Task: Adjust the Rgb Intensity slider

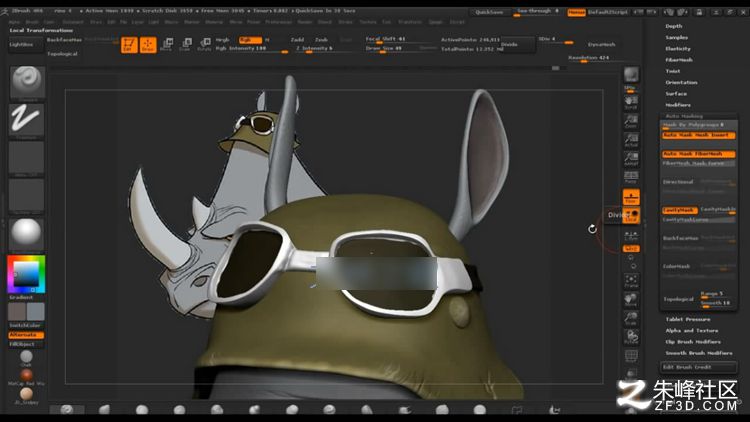Action: pos(252,49)
